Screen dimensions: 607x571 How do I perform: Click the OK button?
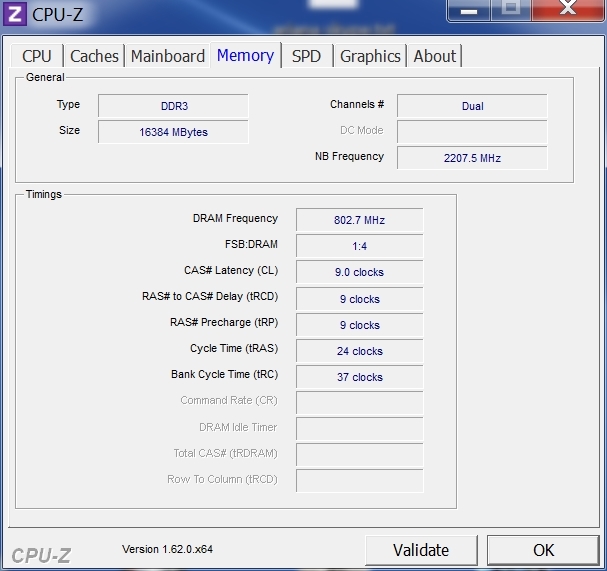pos(544,550)
